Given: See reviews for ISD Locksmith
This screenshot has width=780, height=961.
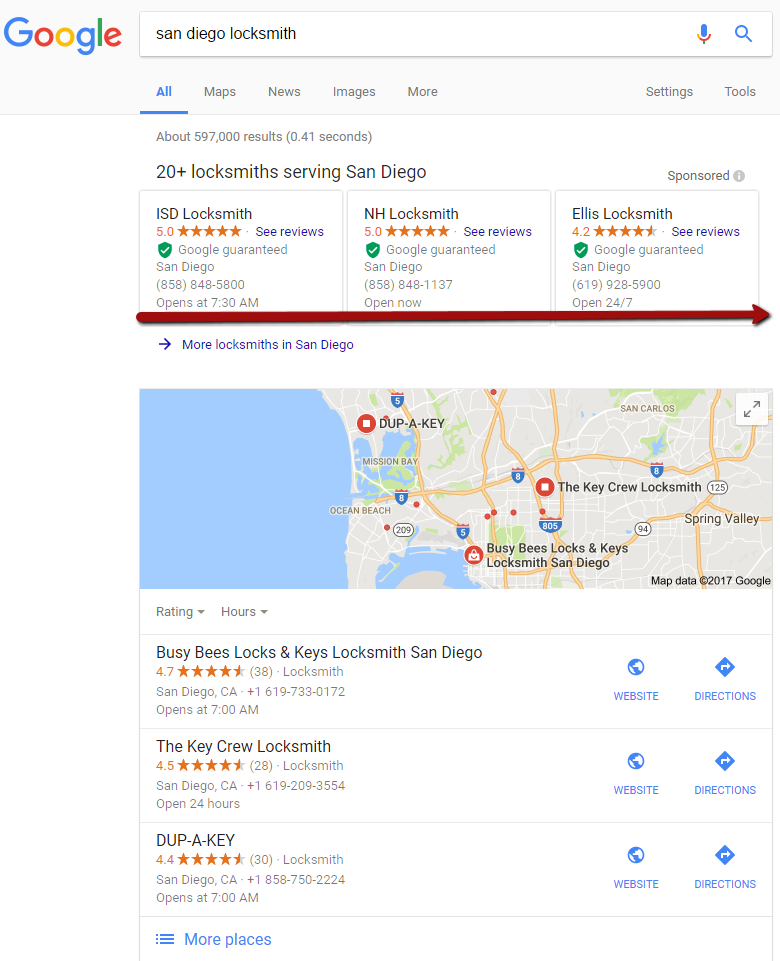Looking at the screenshot, I should pyautogui.click(x=289, y=232).
